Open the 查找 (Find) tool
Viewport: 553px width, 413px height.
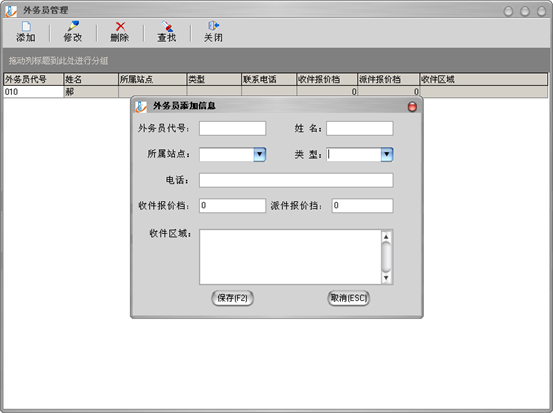166,32
